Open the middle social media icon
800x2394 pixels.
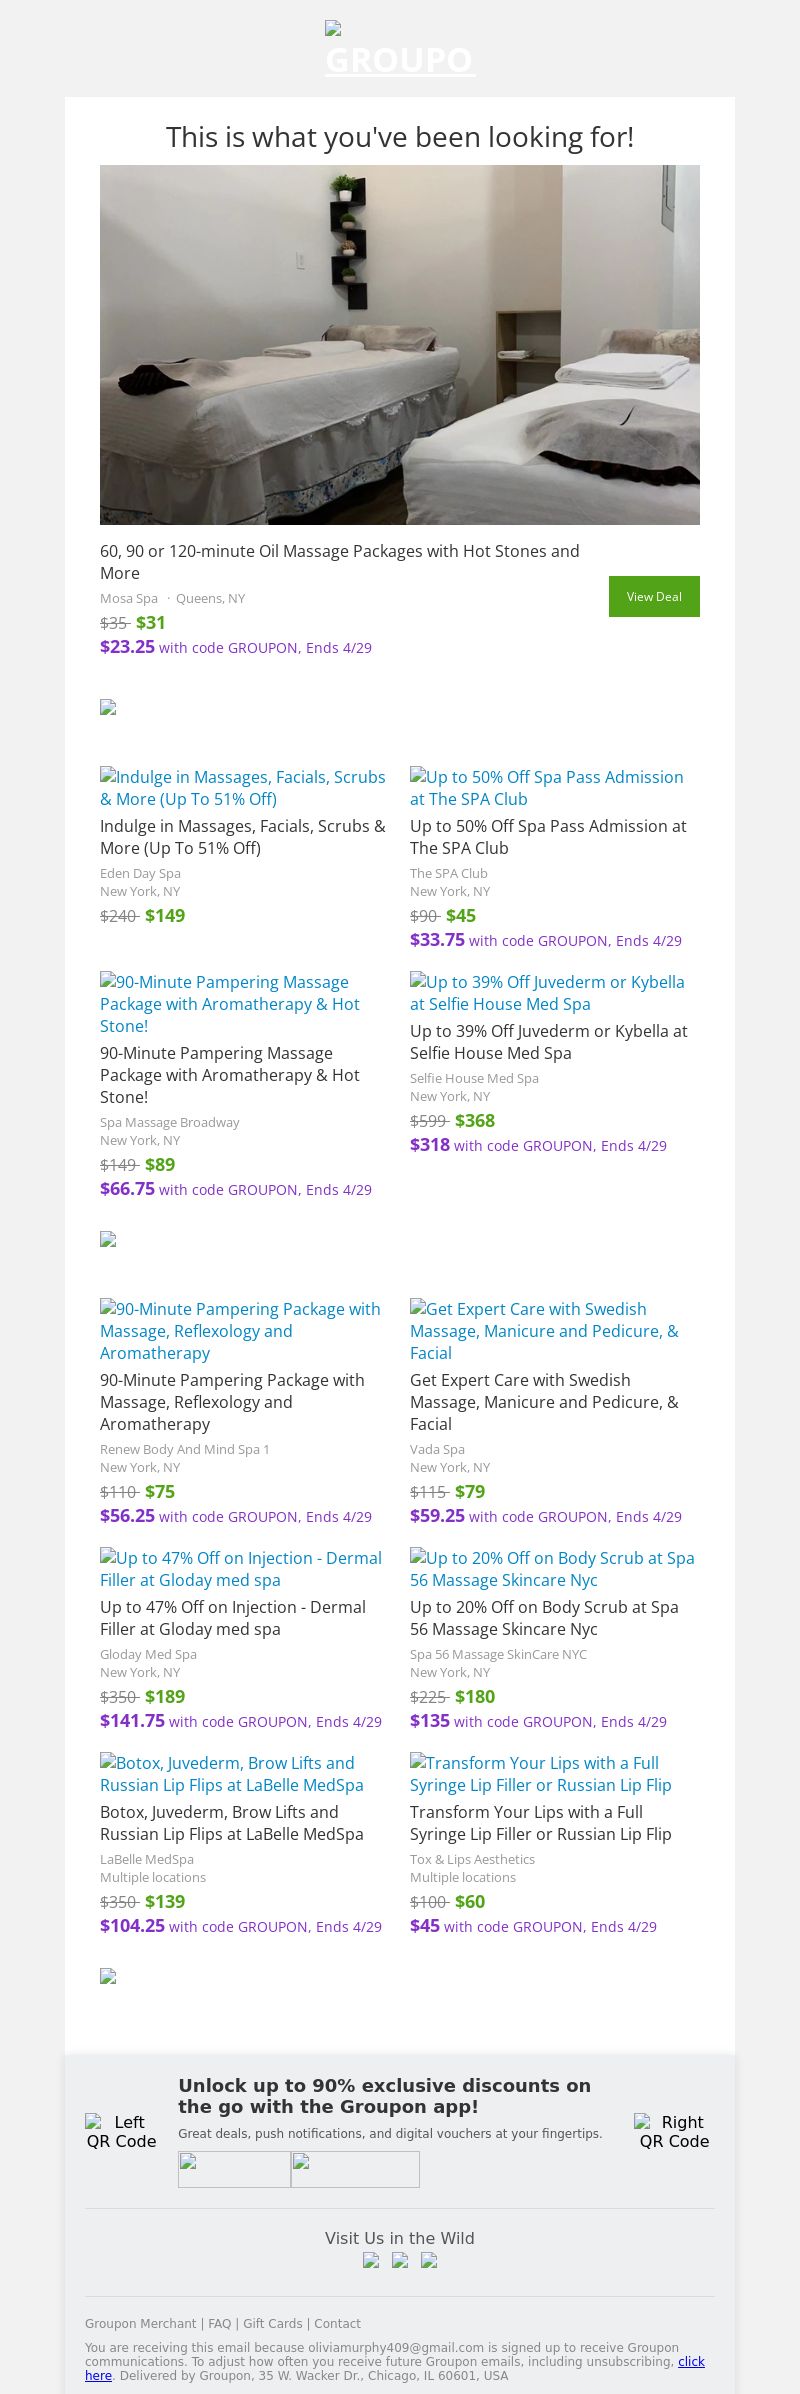(x=400, y=2260)
